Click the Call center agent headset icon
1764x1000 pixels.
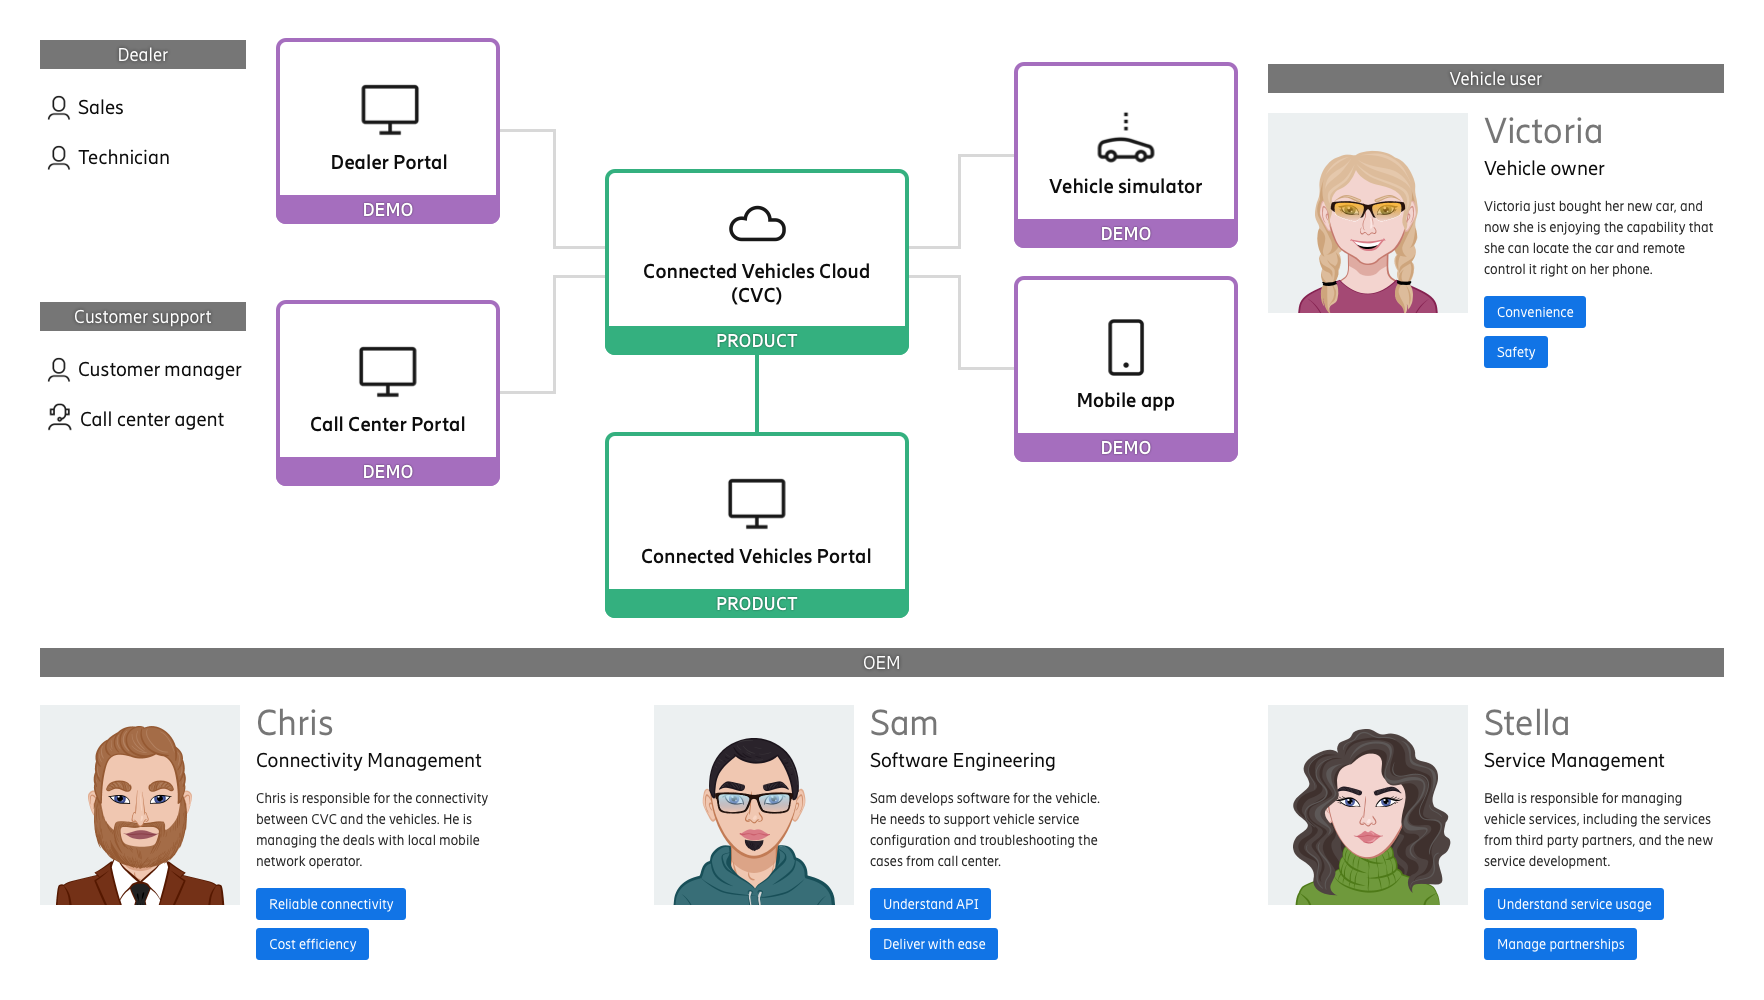coord(59,418)
